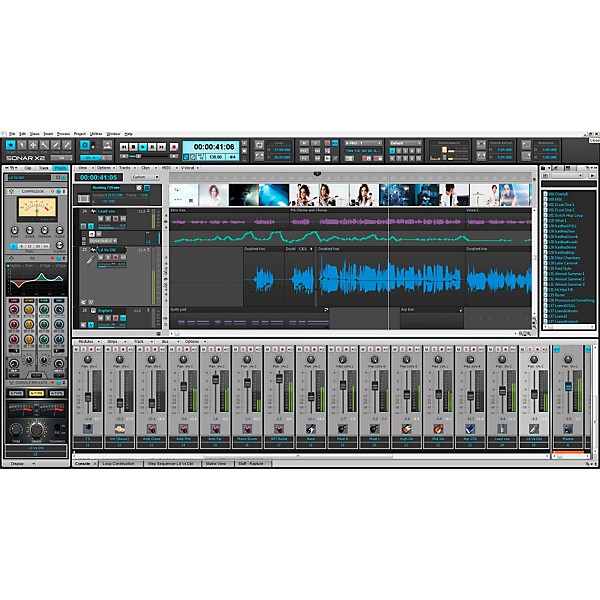This screenshot has width=600, height=600.
Task: Rewind to start in transport
Action: click(124, 147)
